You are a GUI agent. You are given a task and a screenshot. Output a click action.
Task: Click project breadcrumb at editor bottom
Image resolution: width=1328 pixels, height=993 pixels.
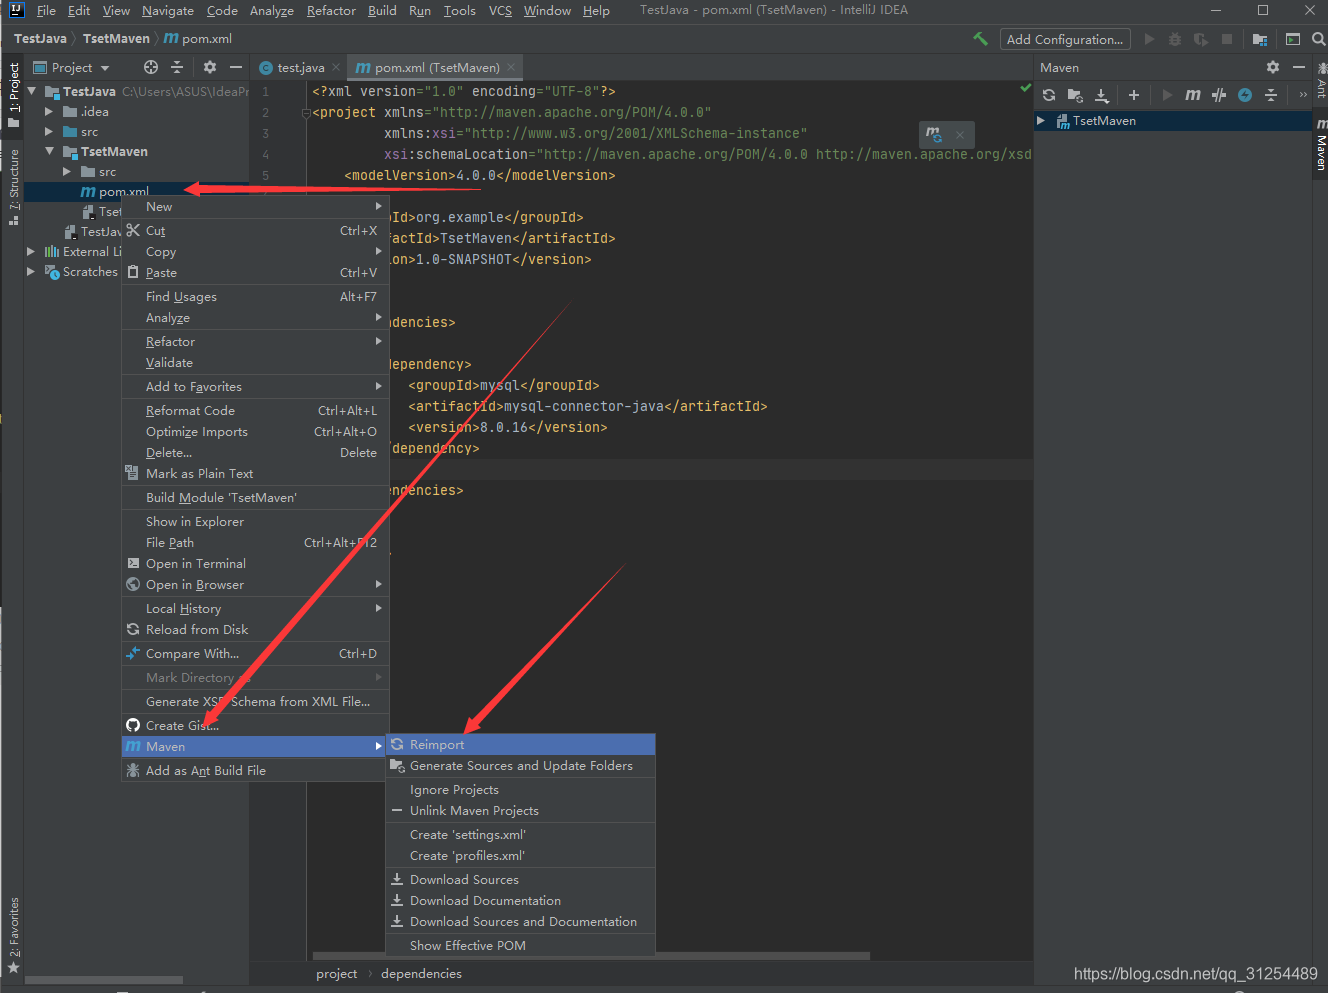point(336,973)
